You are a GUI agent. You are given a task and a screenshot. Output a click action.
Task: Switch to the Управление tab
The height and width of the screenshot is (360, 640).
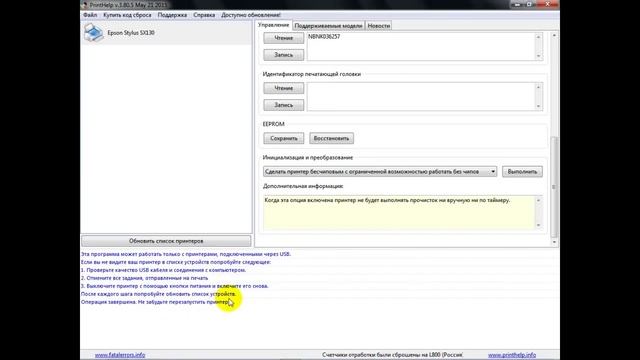coord(273,25)
